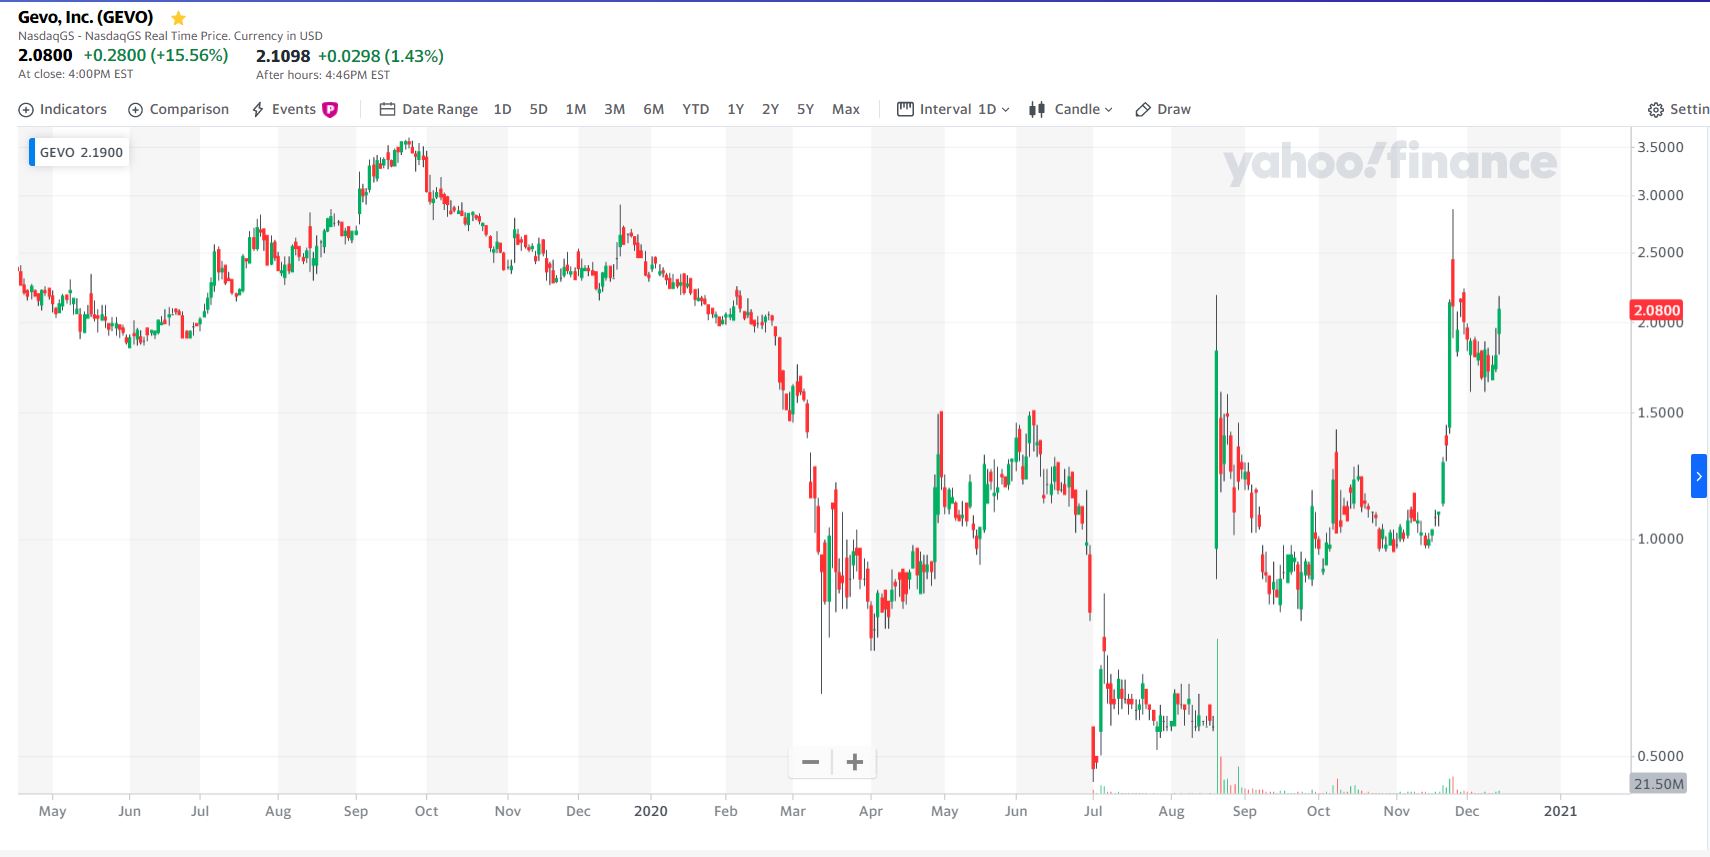The height and width of the screenshot is (857, 1710).
Task: Click the Events lightning bolt icon
Action: pyautogui.click(x=258, y=110)
